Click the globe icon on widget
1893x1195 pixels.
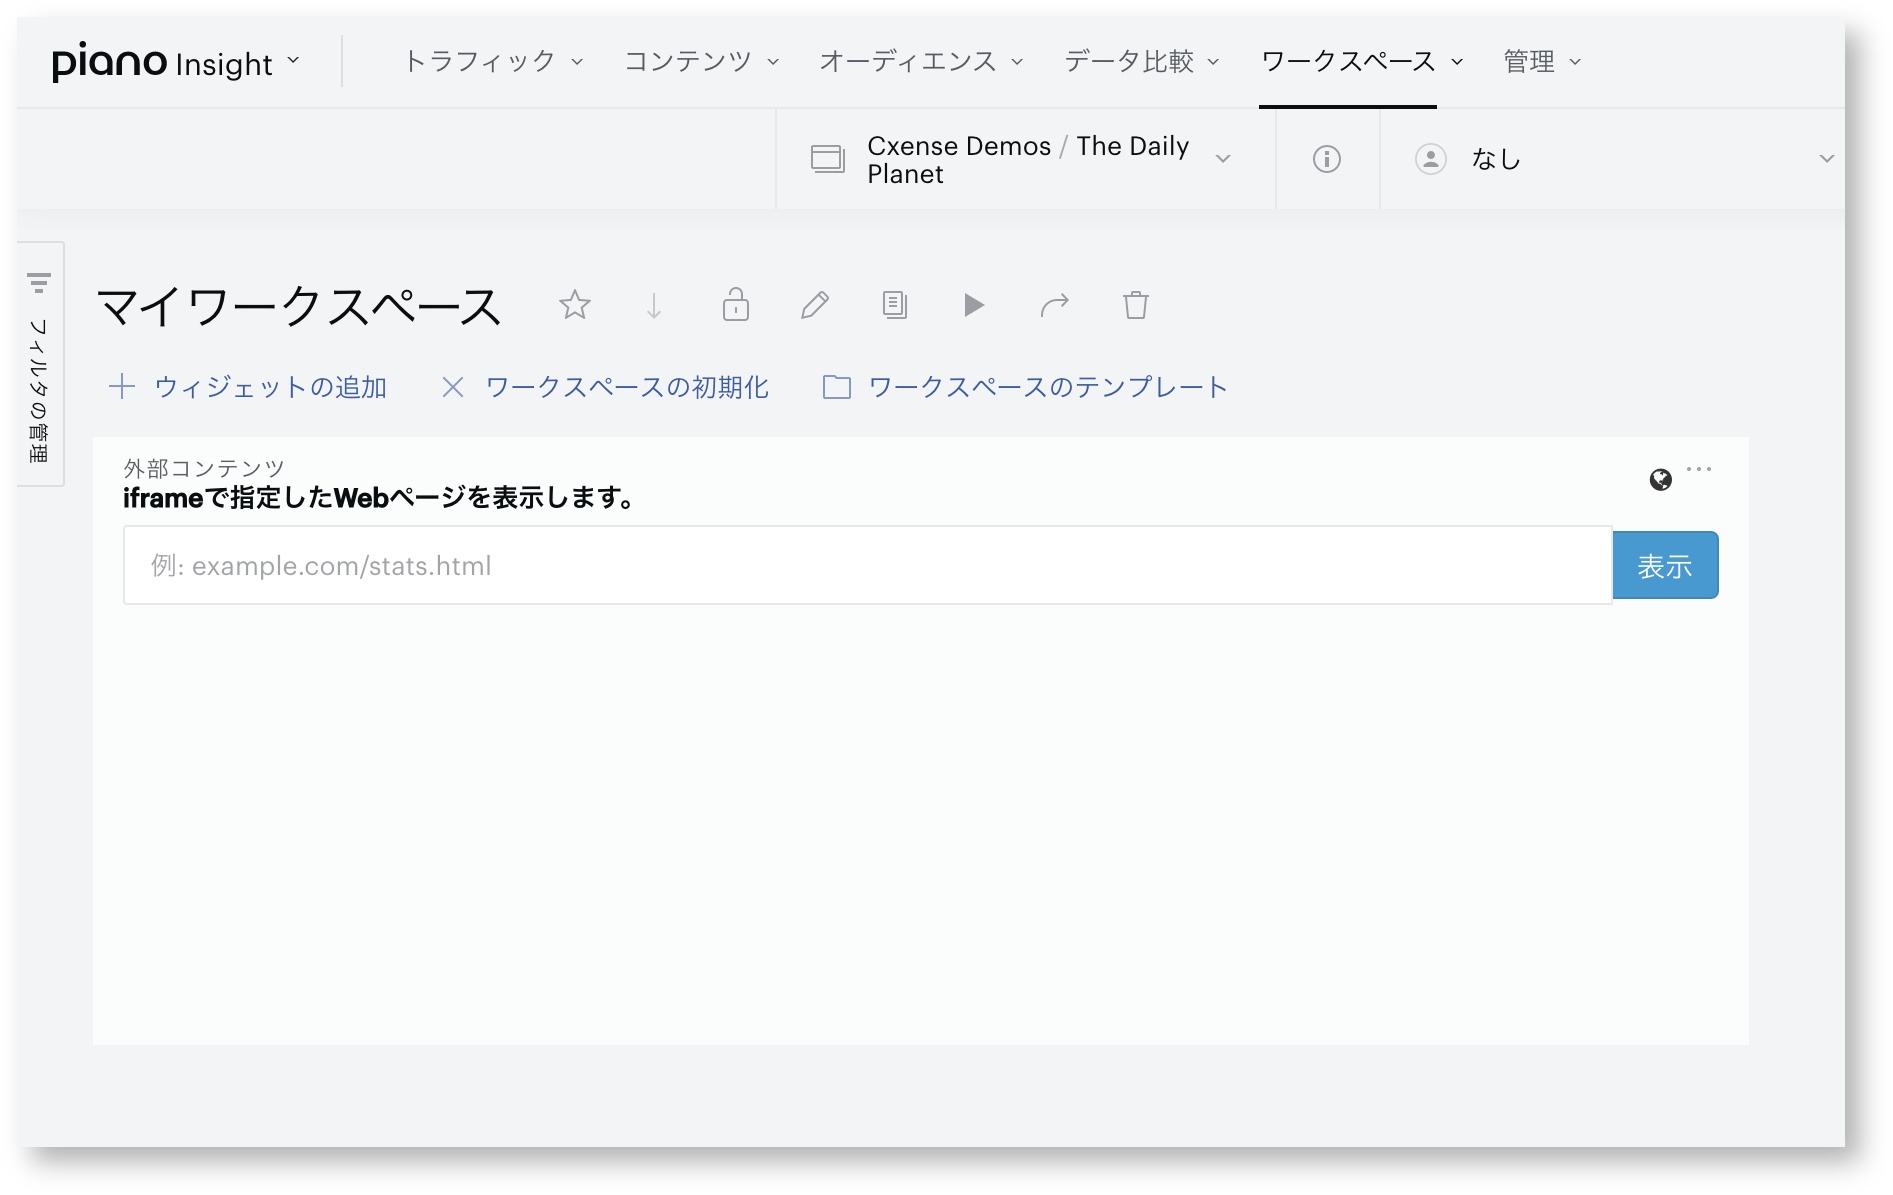[1661, 480]
